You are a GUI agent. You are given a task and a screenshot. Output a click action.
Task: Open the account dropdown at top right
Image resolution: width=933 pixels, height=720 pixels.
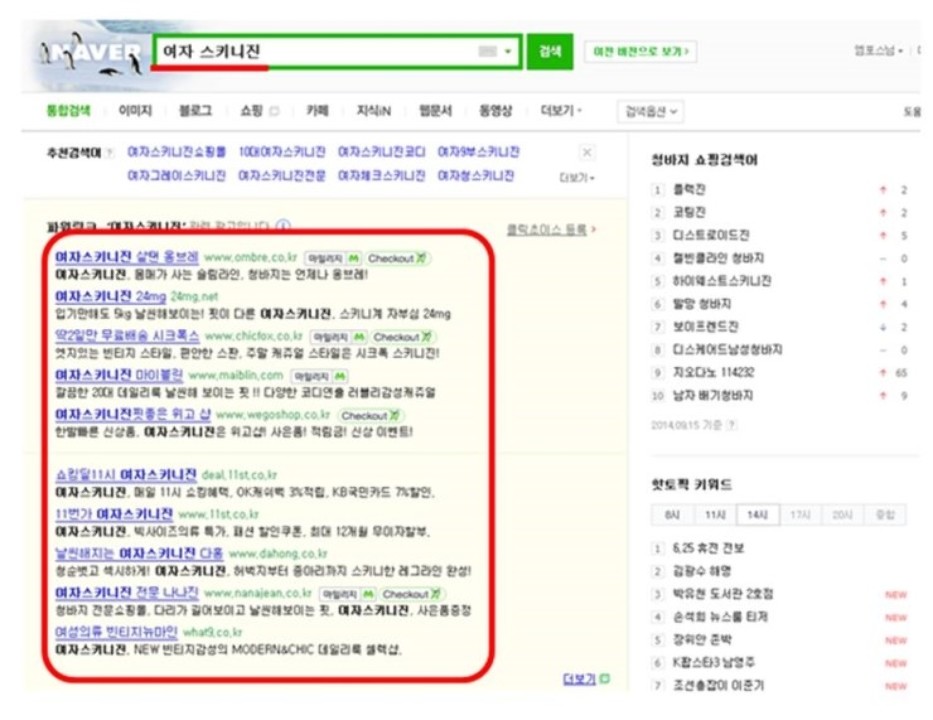pos(878,51)
